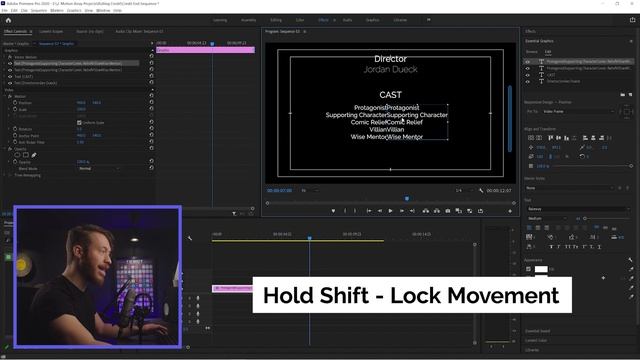The height and width of the screenshot is (360, 640).
Task: Click Go to Out point button
Action: click(412, 211)
